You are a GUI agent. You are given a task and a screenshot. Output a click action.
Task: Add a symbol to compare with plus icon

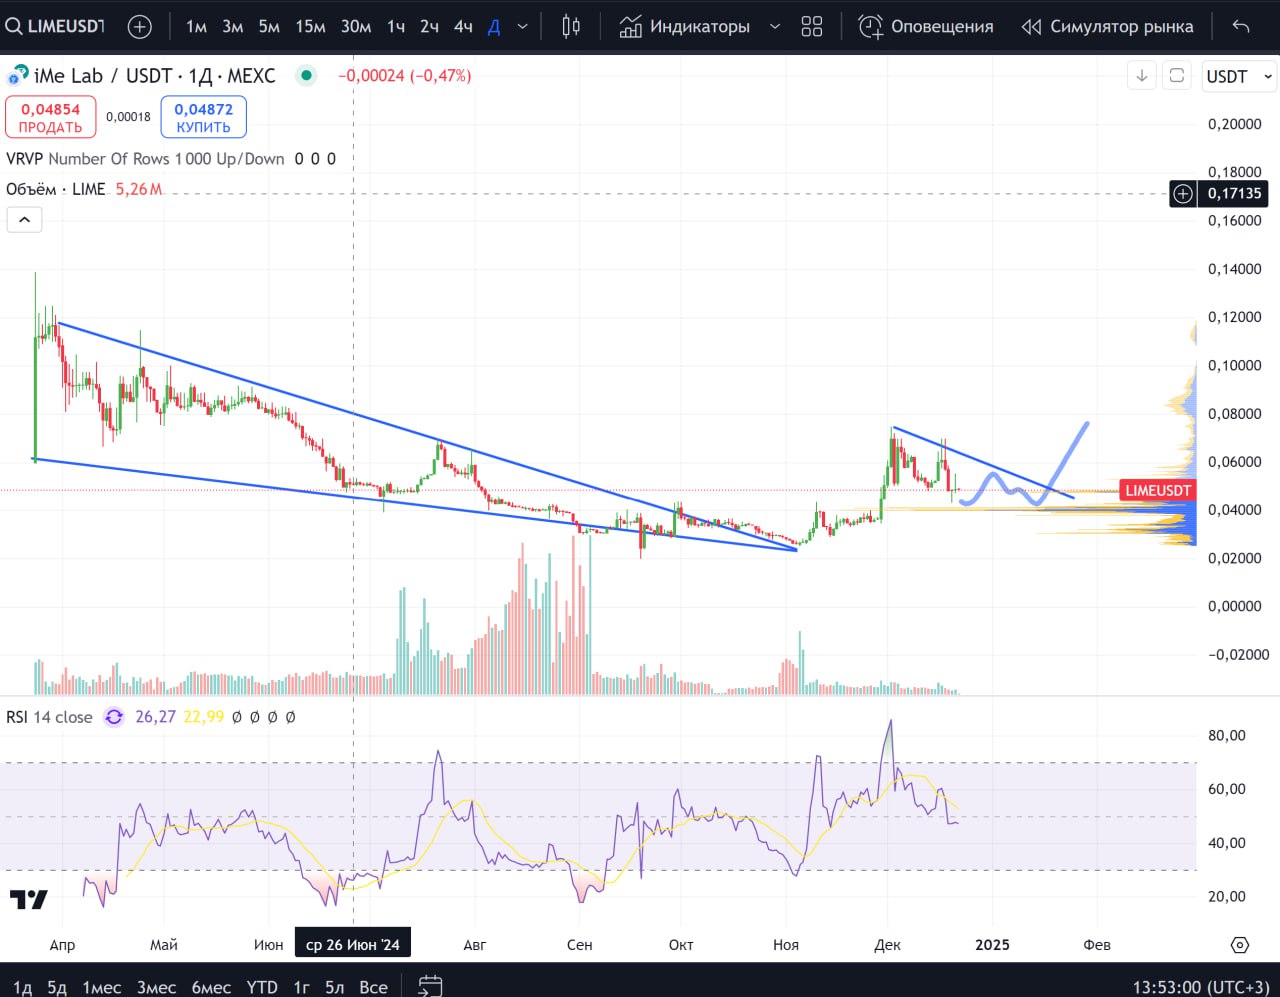click(140, 27)
